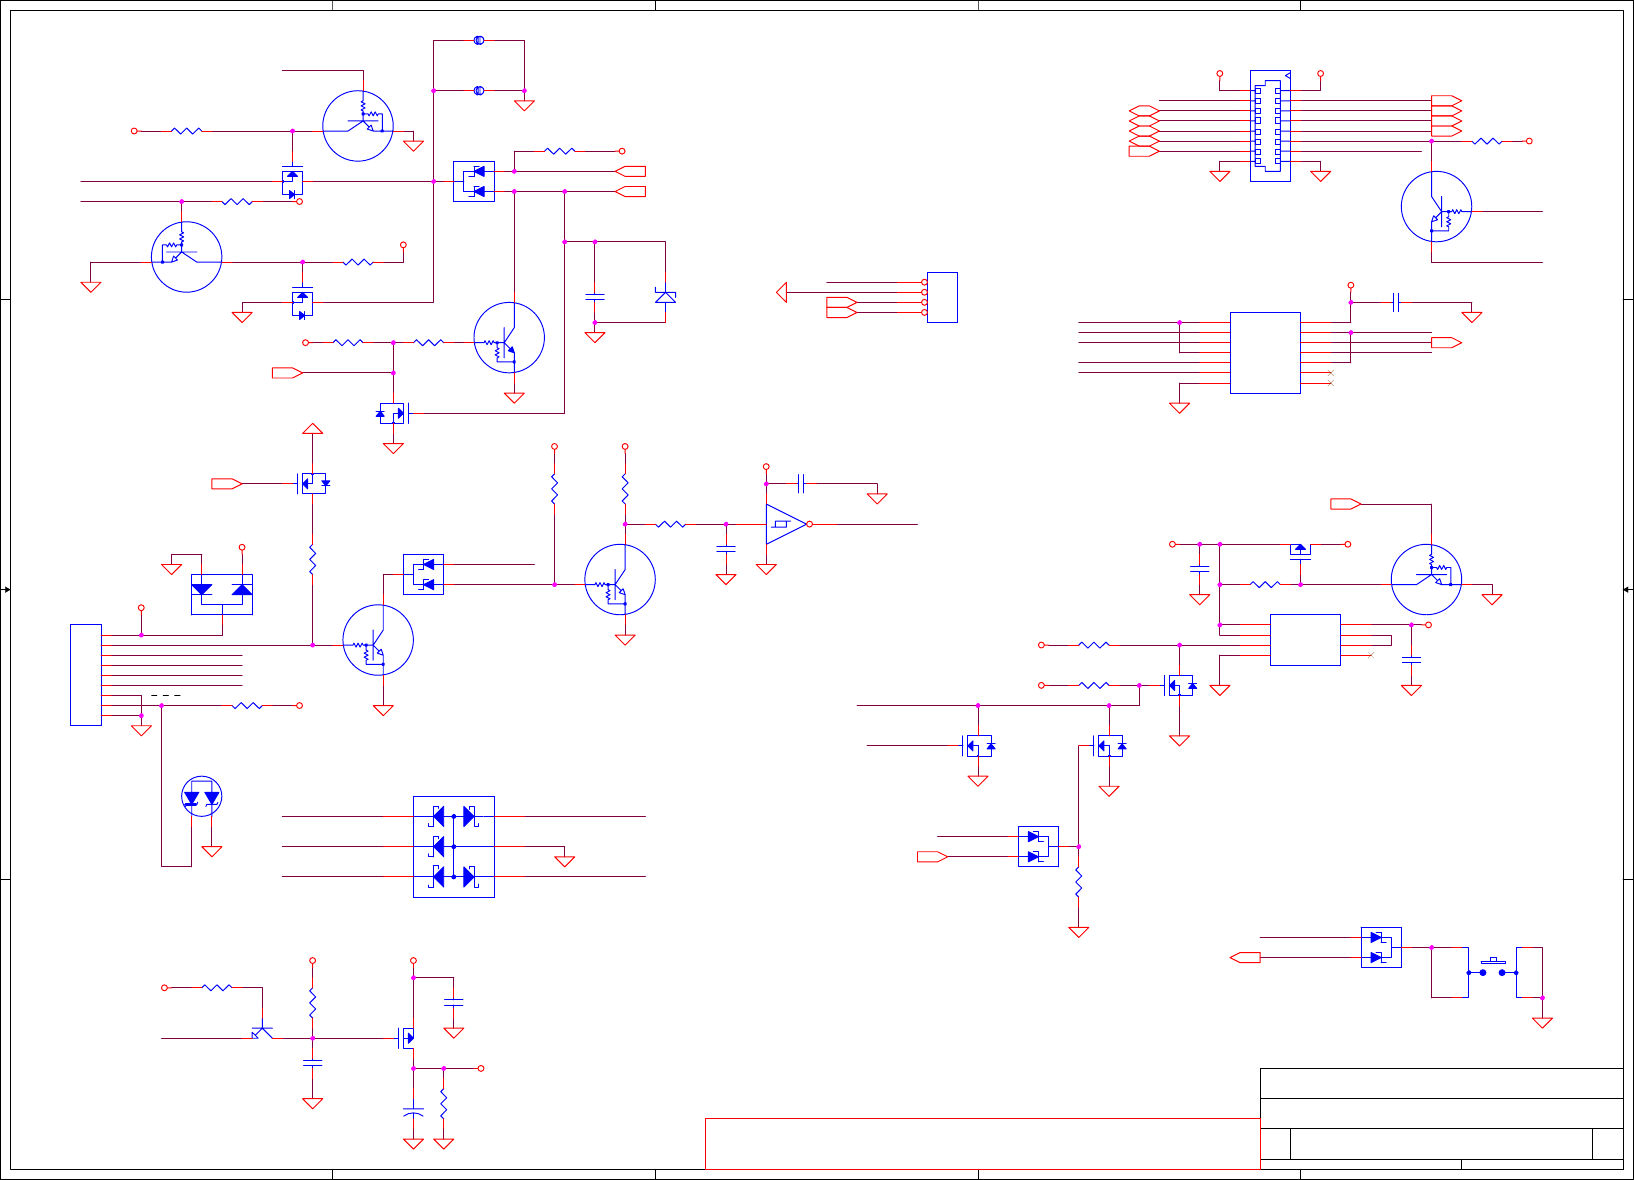
Task: Click the horizontal capacitor above the Schmitt trigger
Action: point(801,484)
